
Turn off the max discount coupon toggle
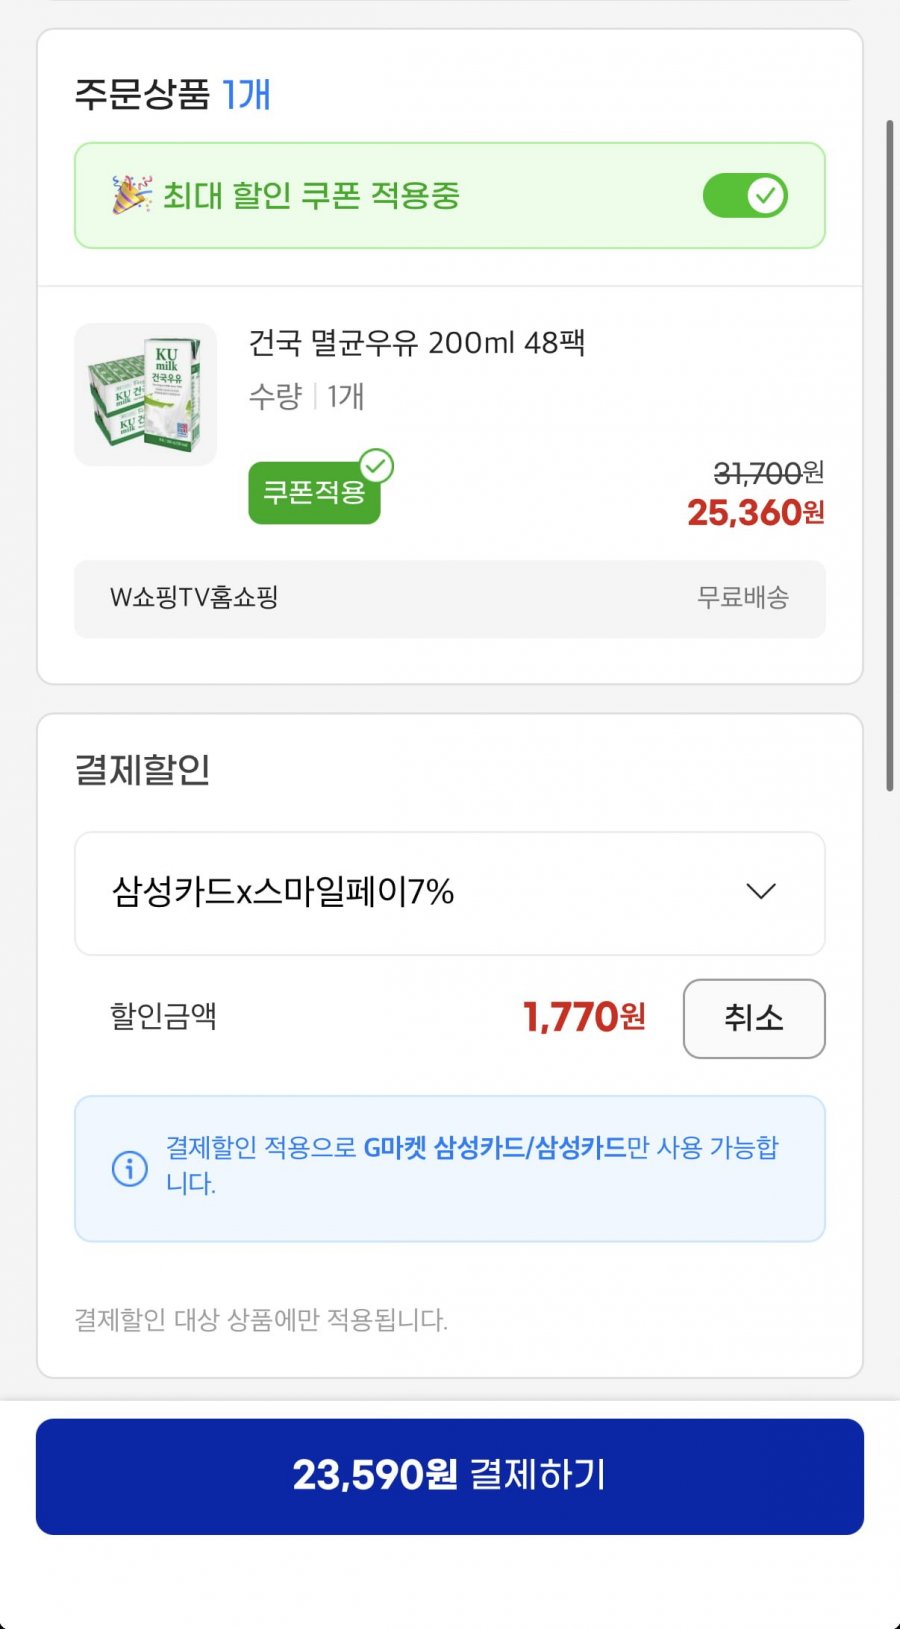[x=745, y=196]
